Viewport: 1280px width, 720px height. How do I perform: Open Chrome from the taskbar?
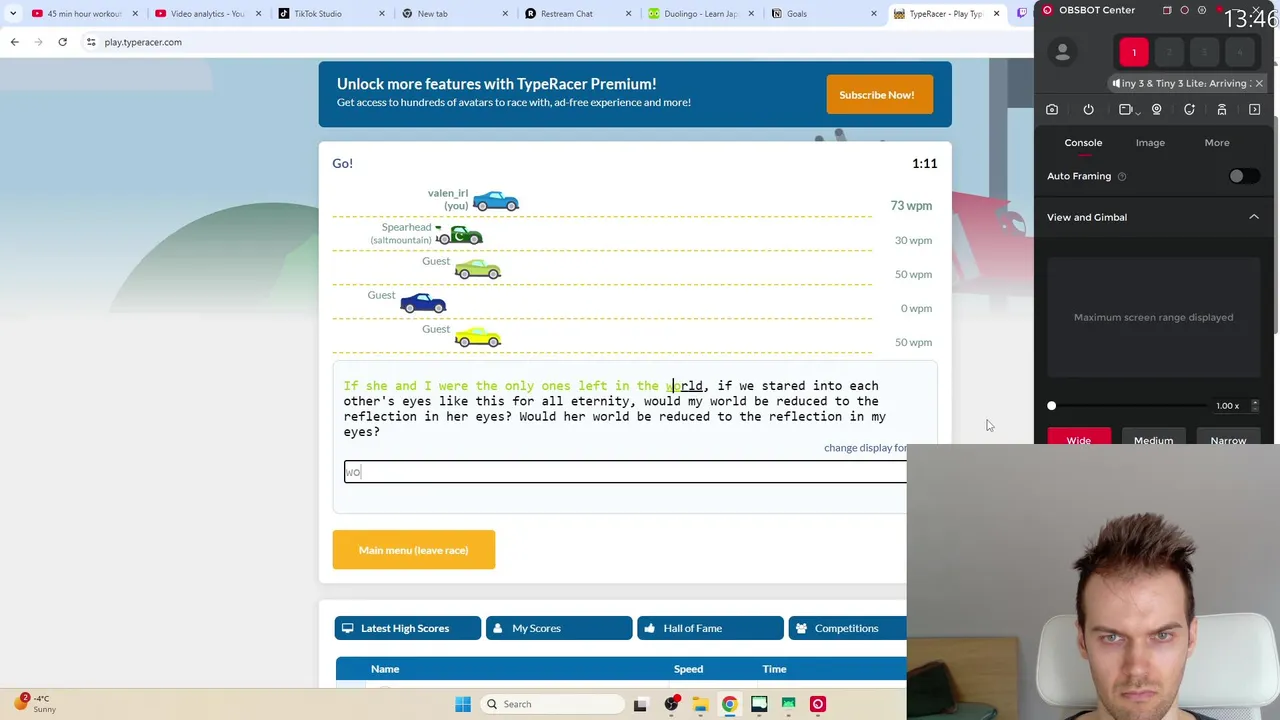pyautogui.click(x=730, y=704)
